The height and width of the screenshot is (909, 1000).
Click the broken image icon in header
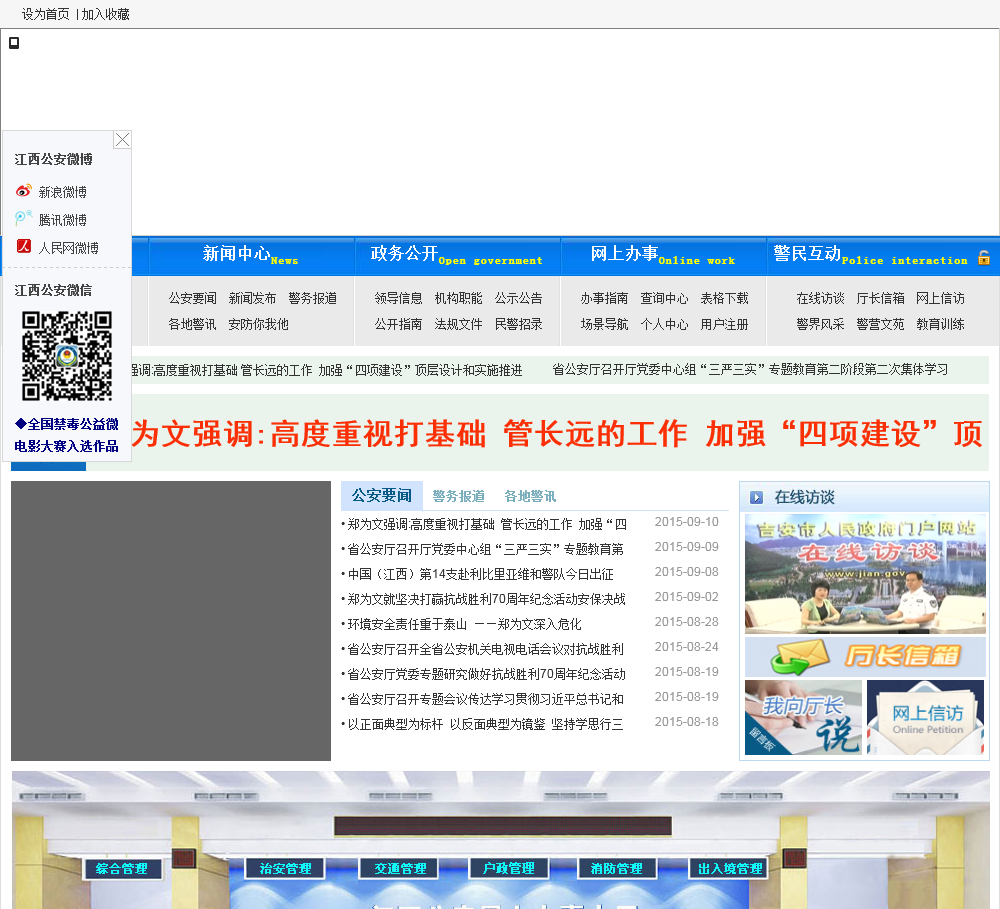click(x=14, y=43)
